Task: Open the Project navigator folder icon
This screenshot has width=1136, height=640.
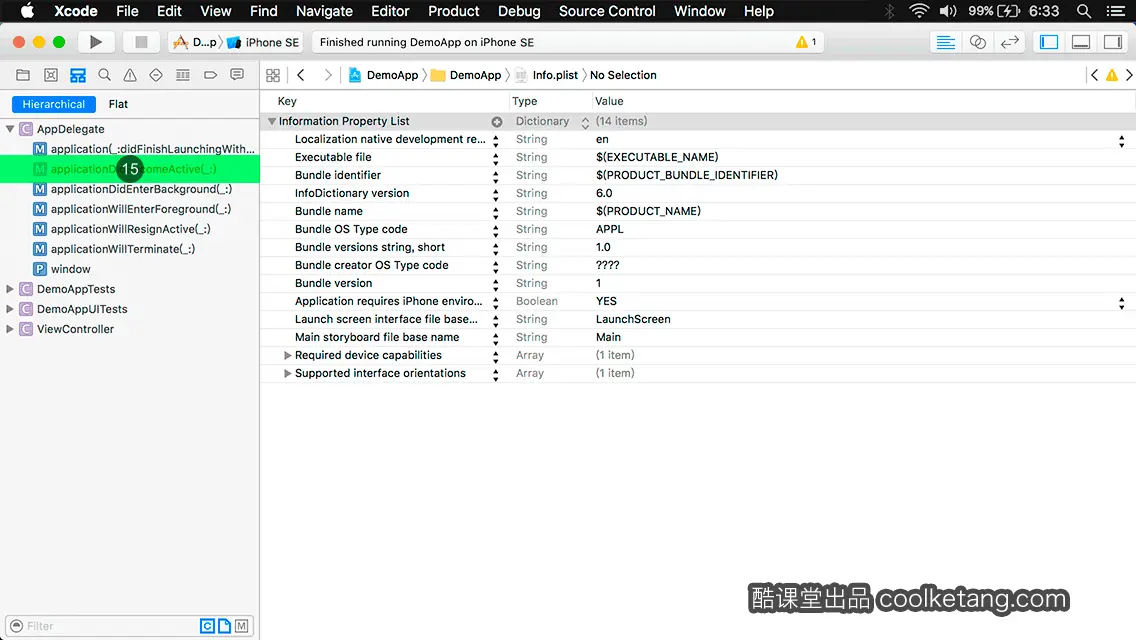Action: point(23,75)
